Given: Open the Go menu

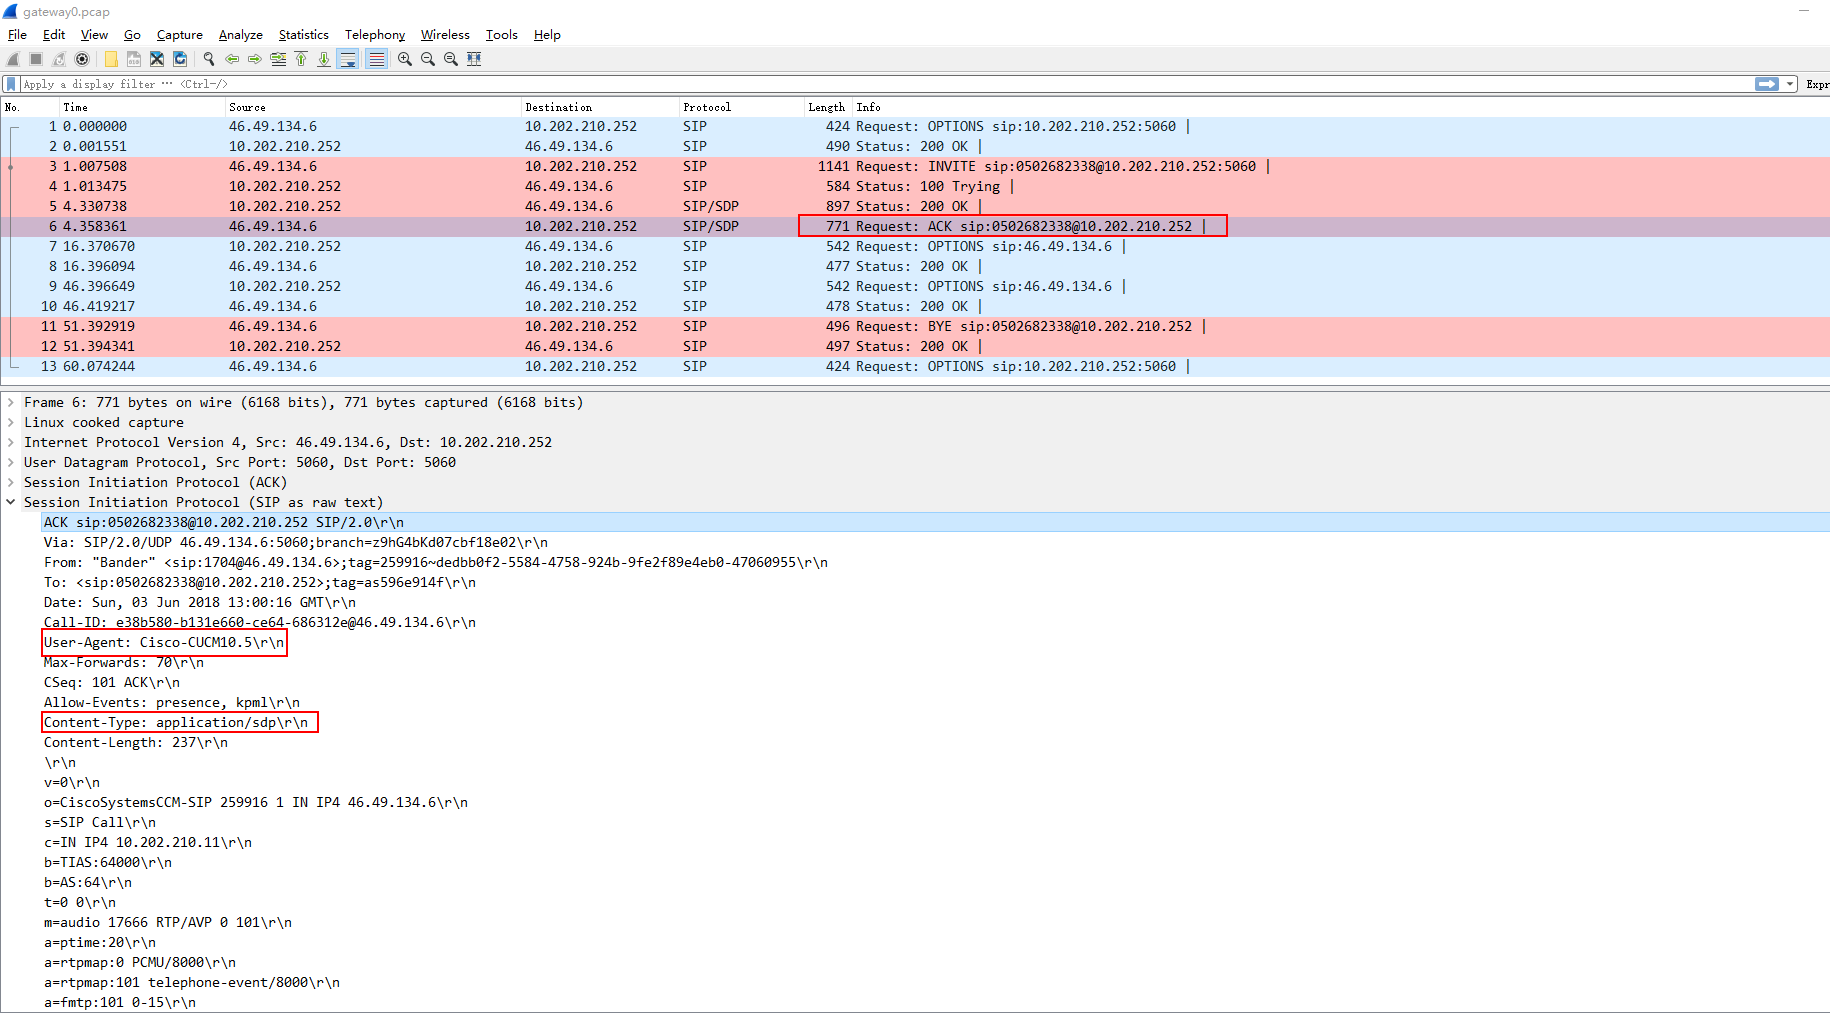Looking at the screenshot, I should 132,34.
